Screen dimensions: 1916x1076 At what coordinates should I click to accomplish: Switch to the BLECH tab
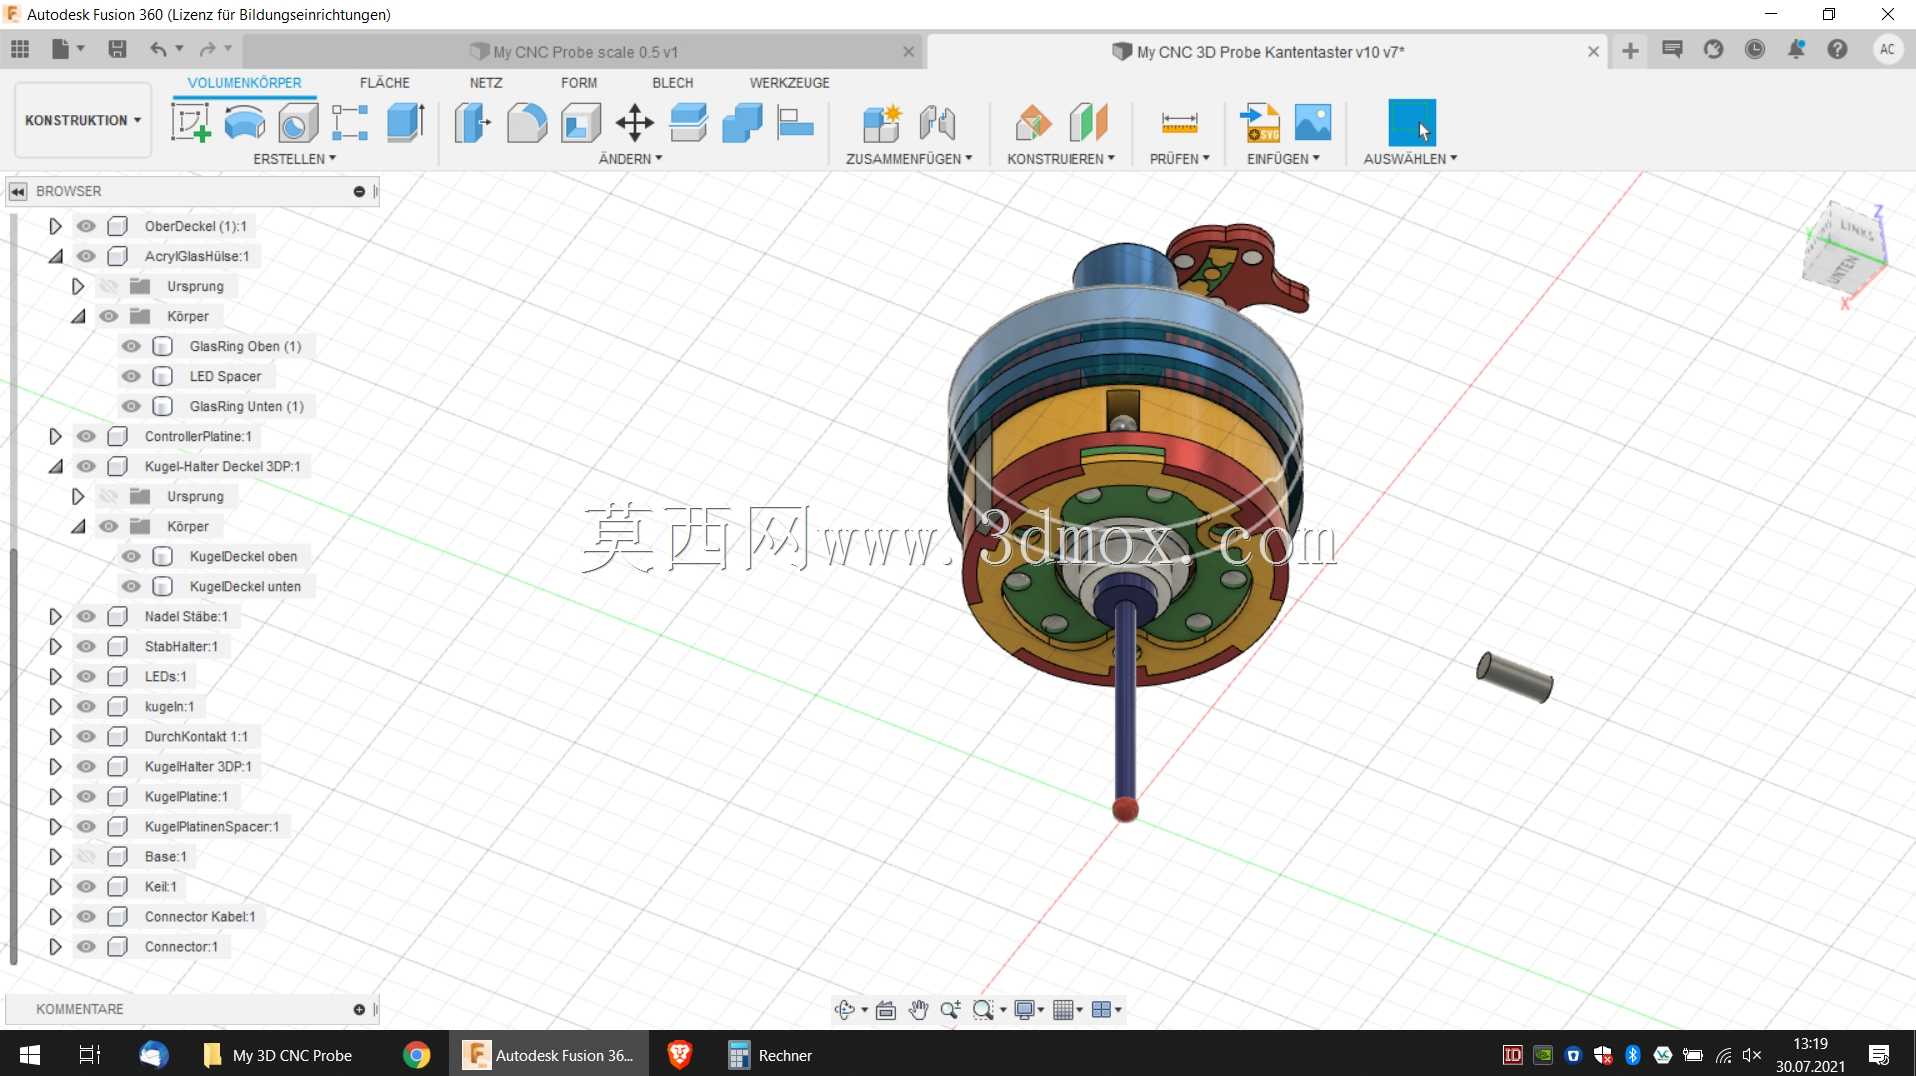tap(673, 83)
